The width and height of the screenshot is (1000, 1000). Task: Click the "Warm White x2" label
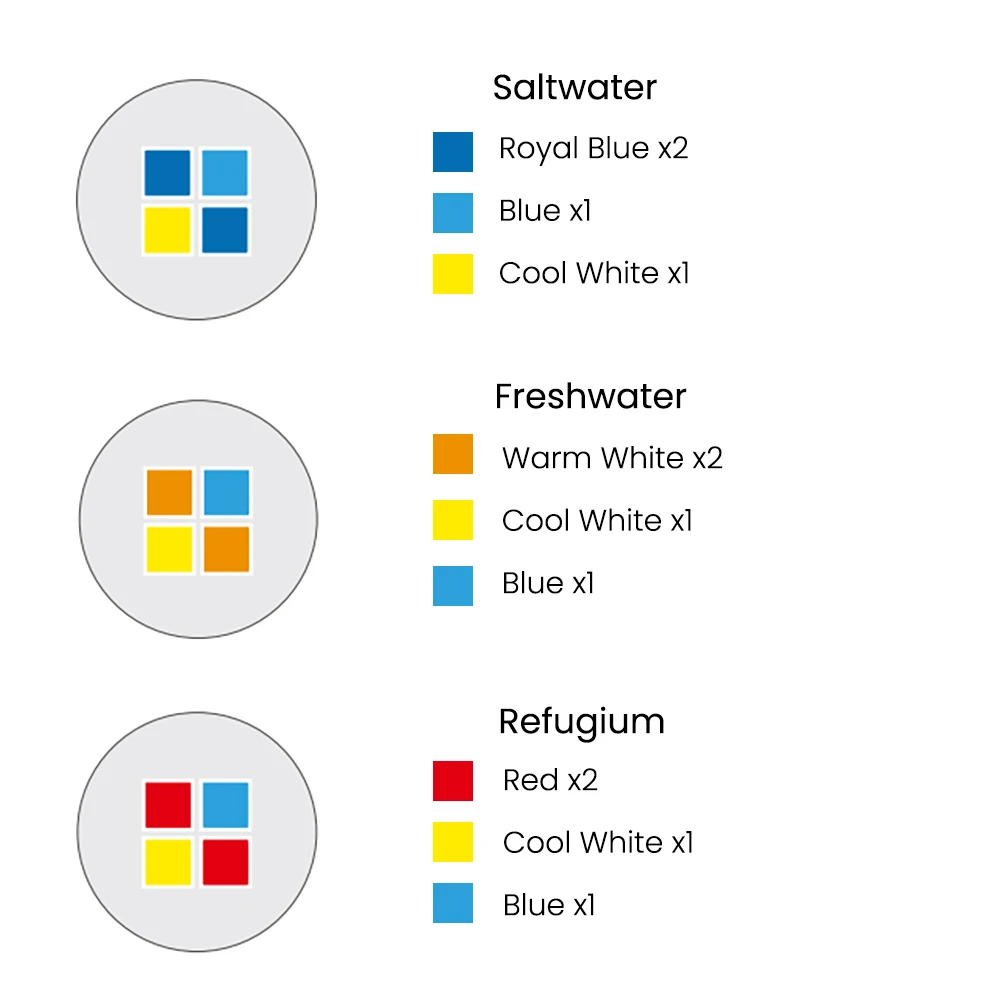pos(612,458)
